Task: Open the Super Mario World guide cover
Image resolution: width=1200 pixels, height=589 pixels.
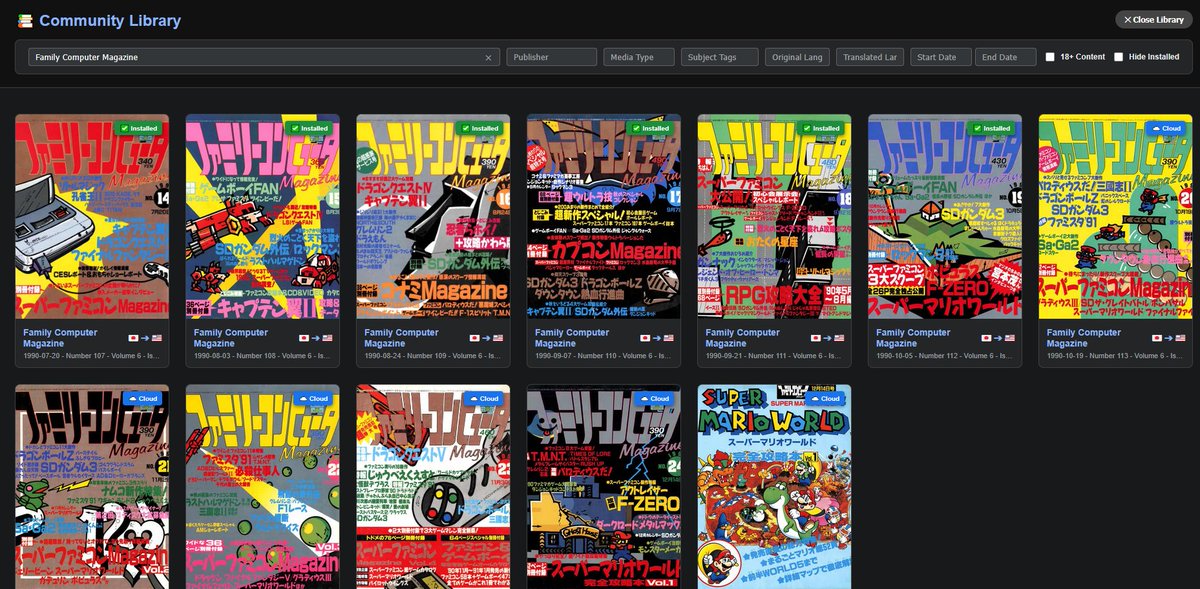Action: (x=775, y=486)
